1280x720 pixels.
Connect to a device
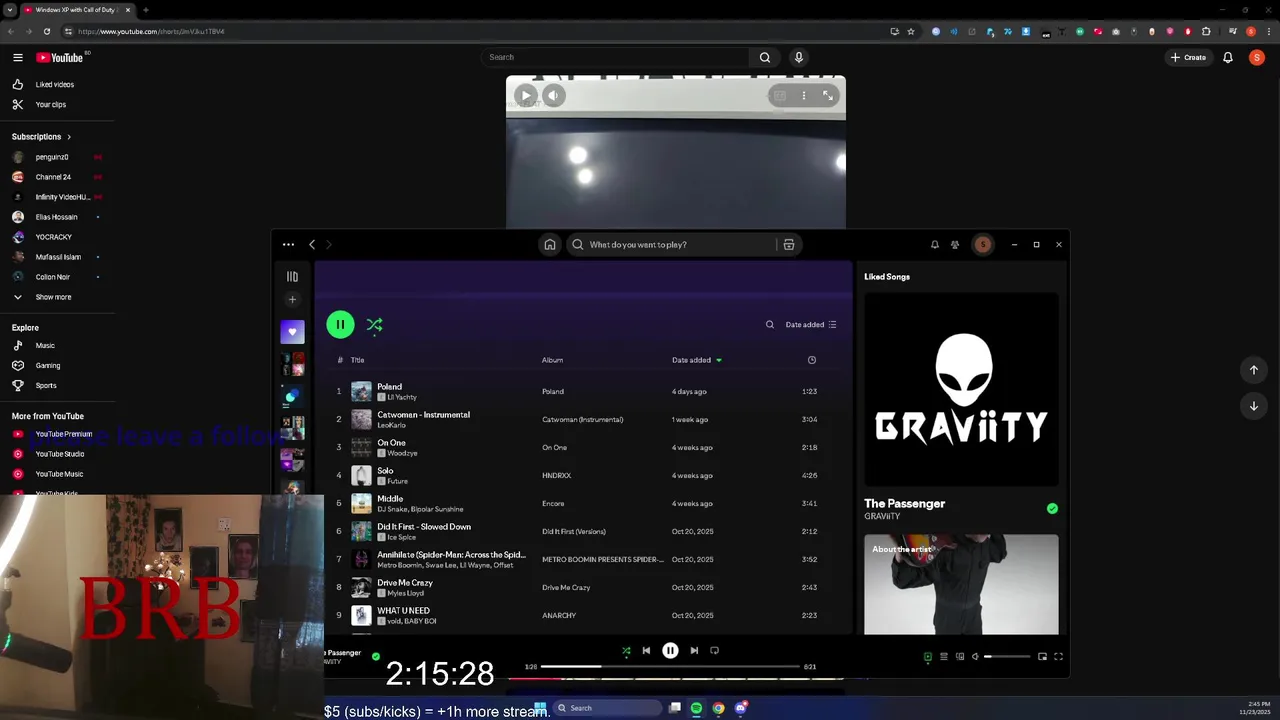coord(960,656)
